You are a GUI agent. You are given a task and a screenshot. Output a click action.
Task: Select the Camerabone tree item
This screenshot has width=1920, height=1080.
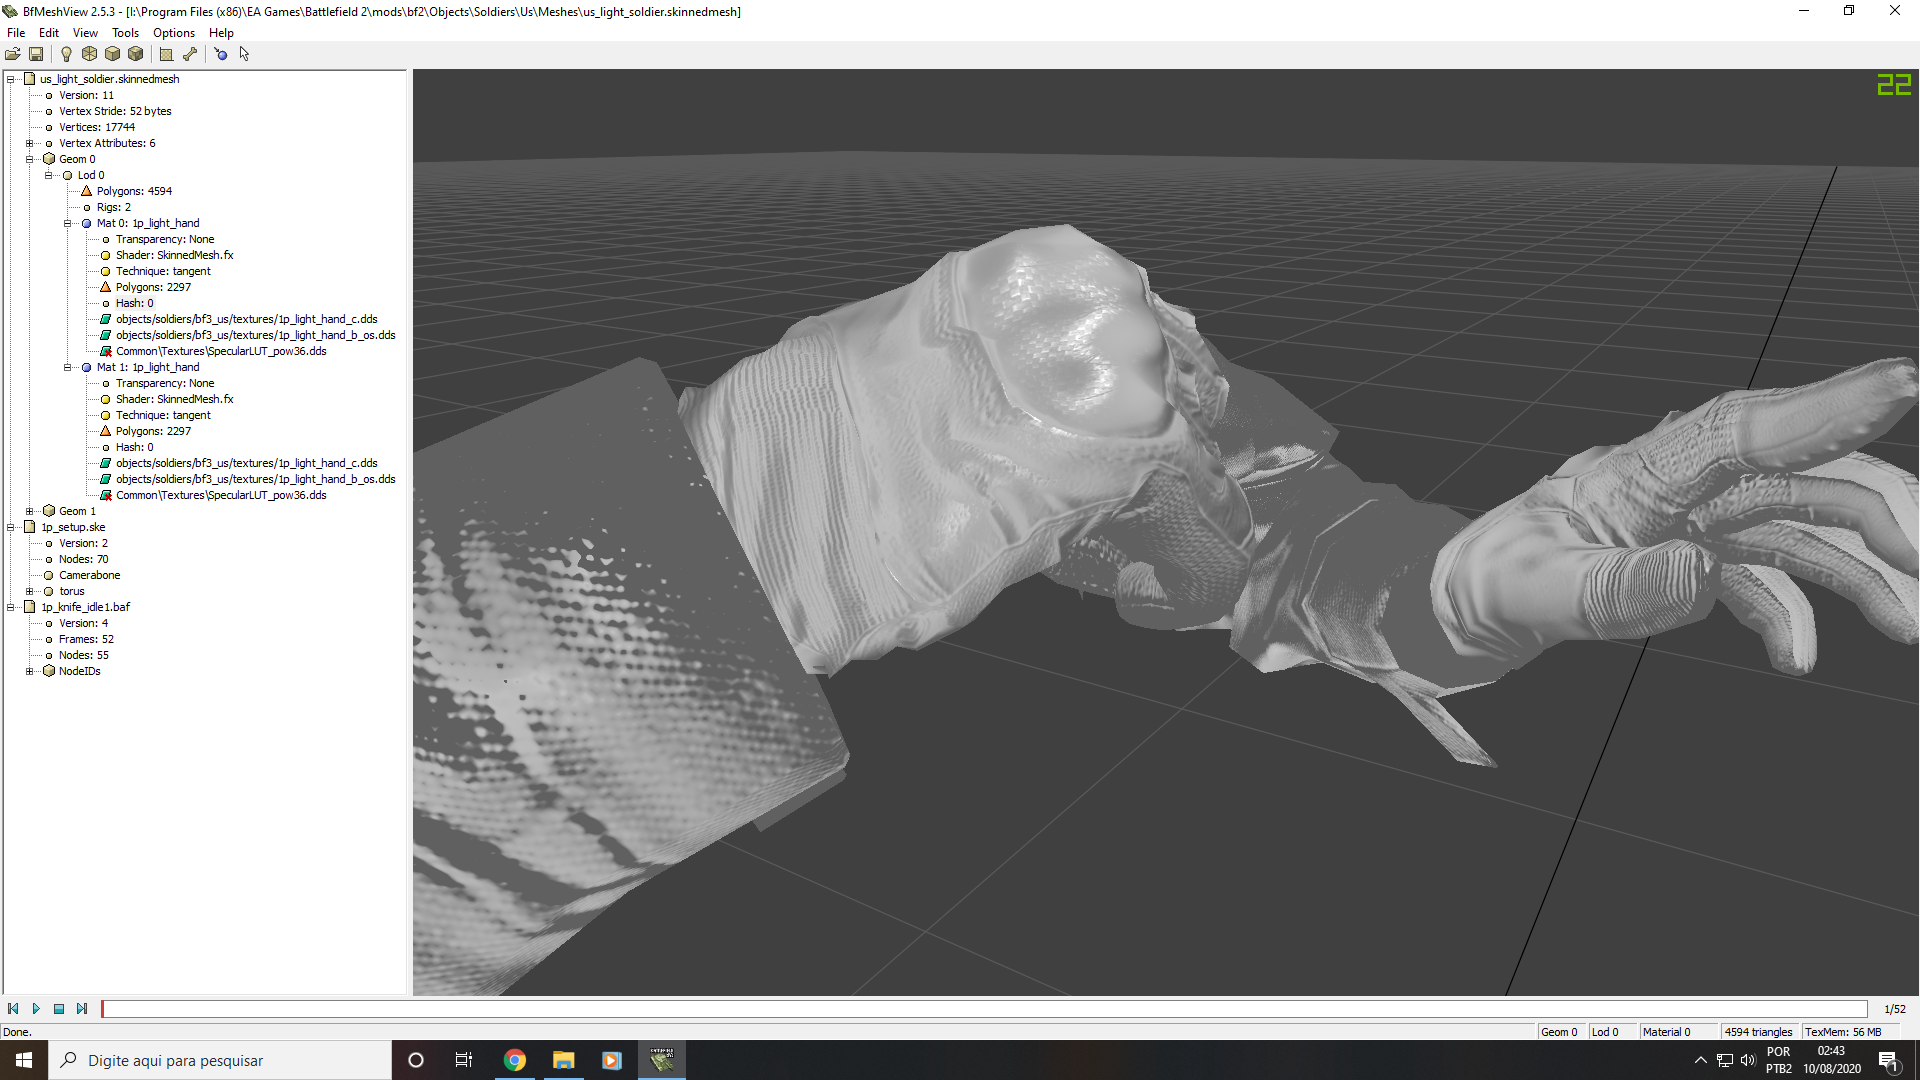89,575
